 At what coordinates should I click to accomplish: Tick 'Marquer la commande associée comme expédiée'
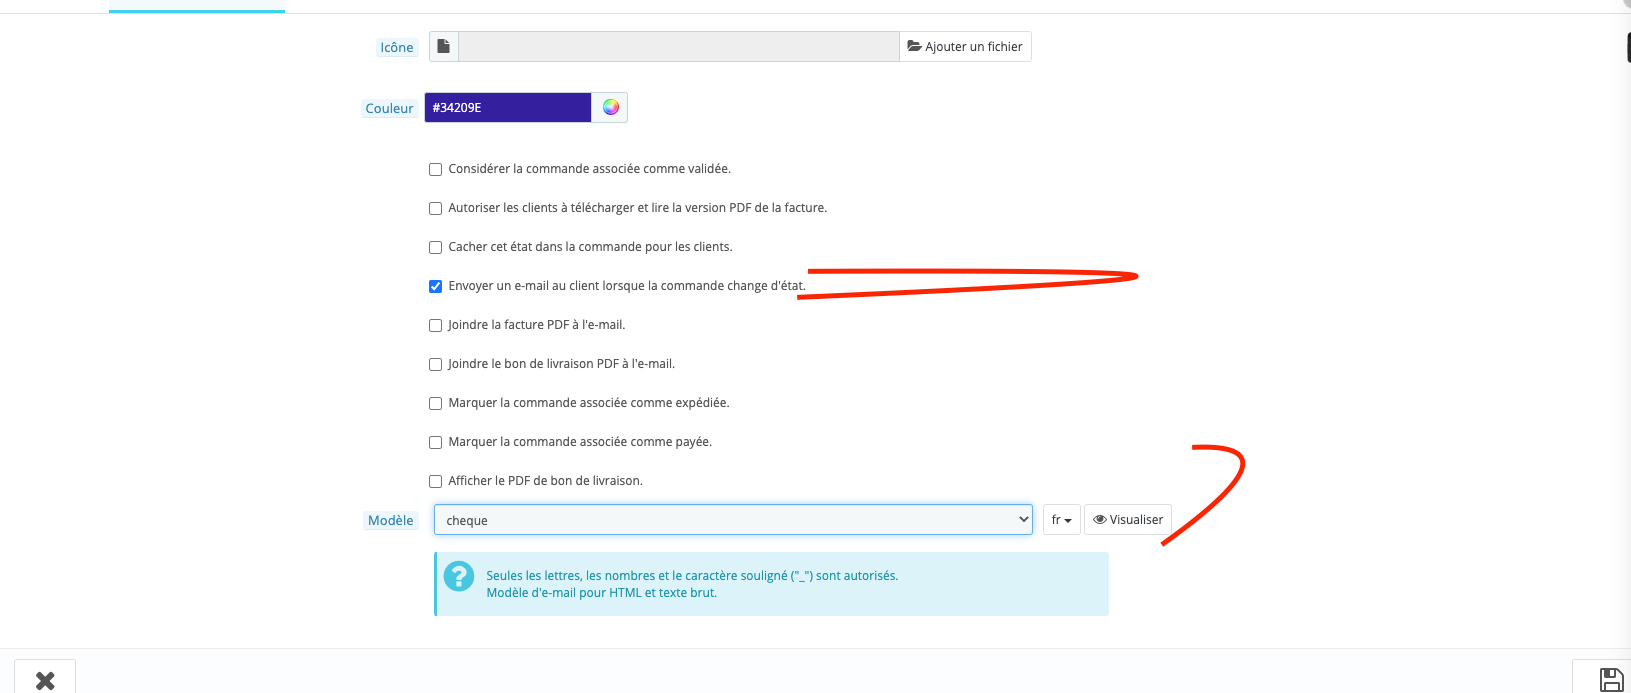435,403
